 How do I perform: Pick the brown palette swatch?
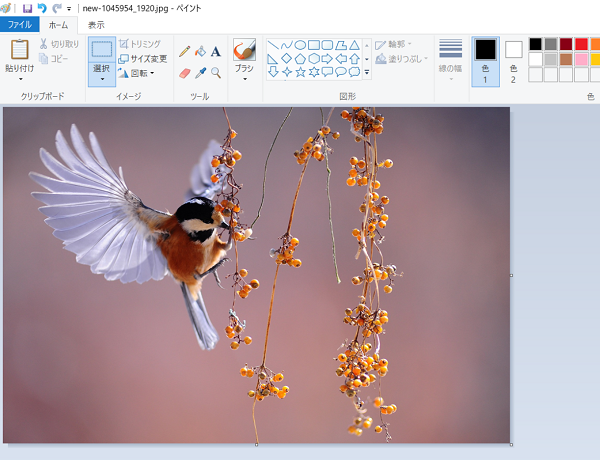(566, 59)
